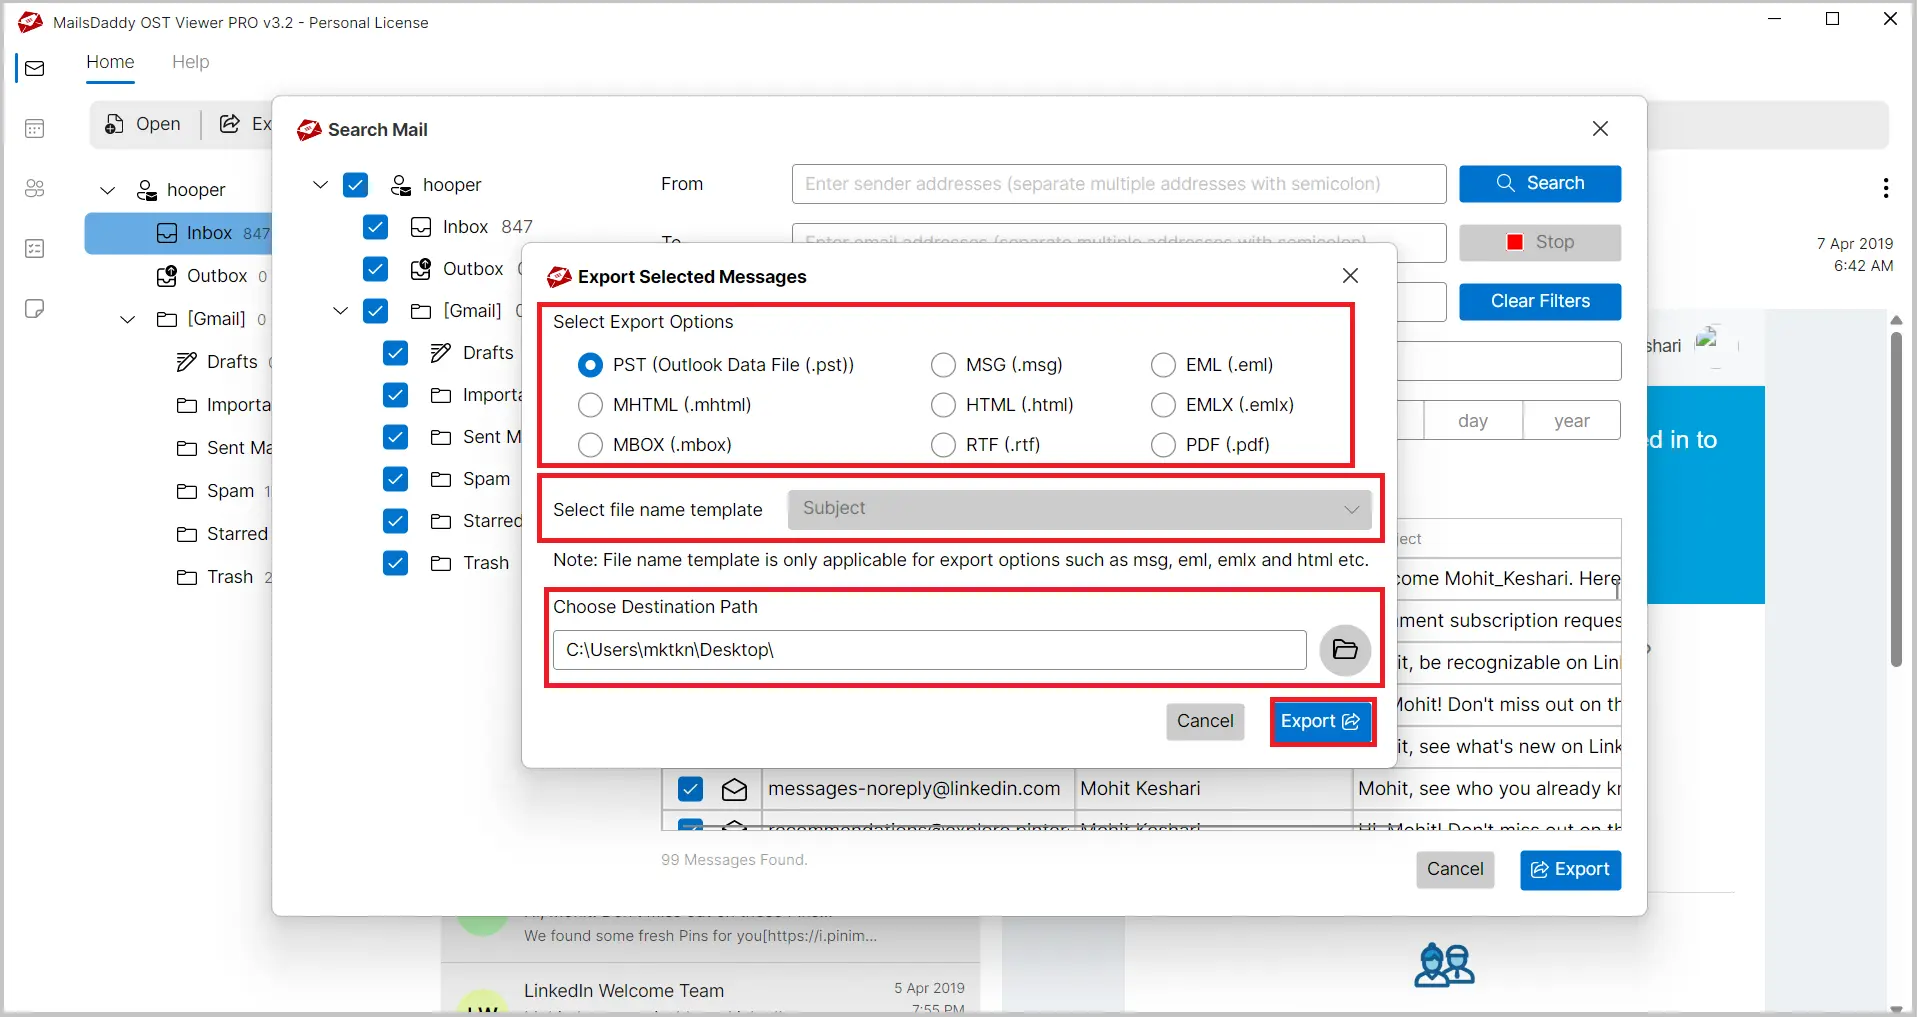The width and height of the screenshot is (1918, 1017).
Task: Collapse hooper account in main sidebar
Action: [x=108, y=190]
